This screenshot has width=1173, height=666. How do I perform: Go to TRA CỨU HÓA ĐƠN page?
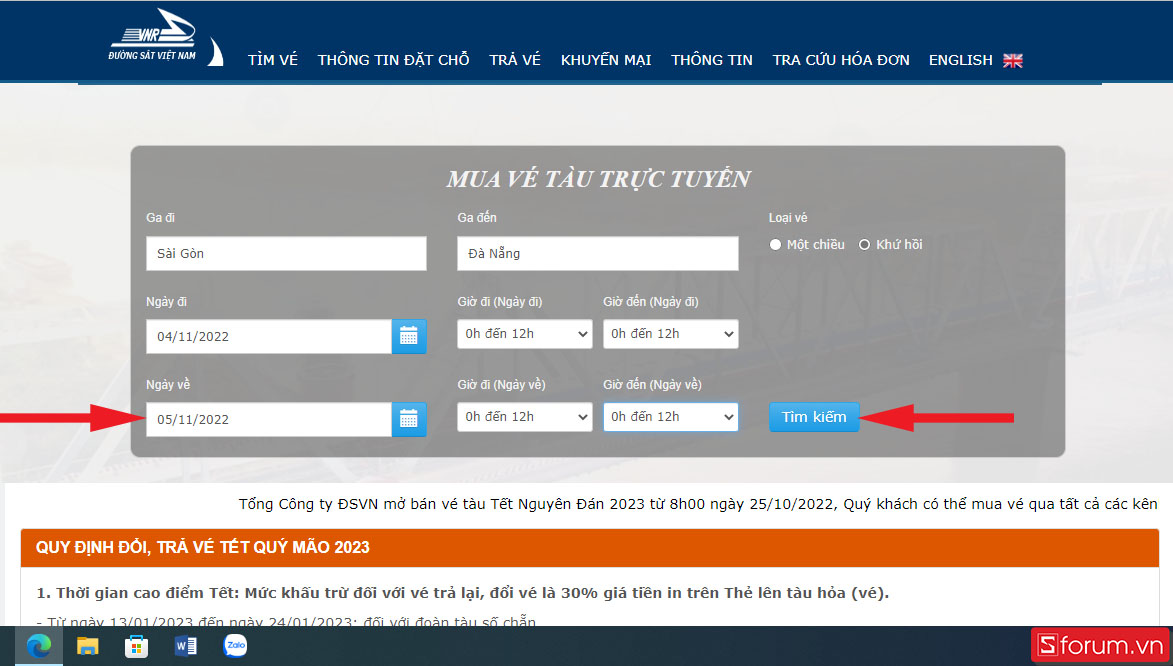coord(841,60)
